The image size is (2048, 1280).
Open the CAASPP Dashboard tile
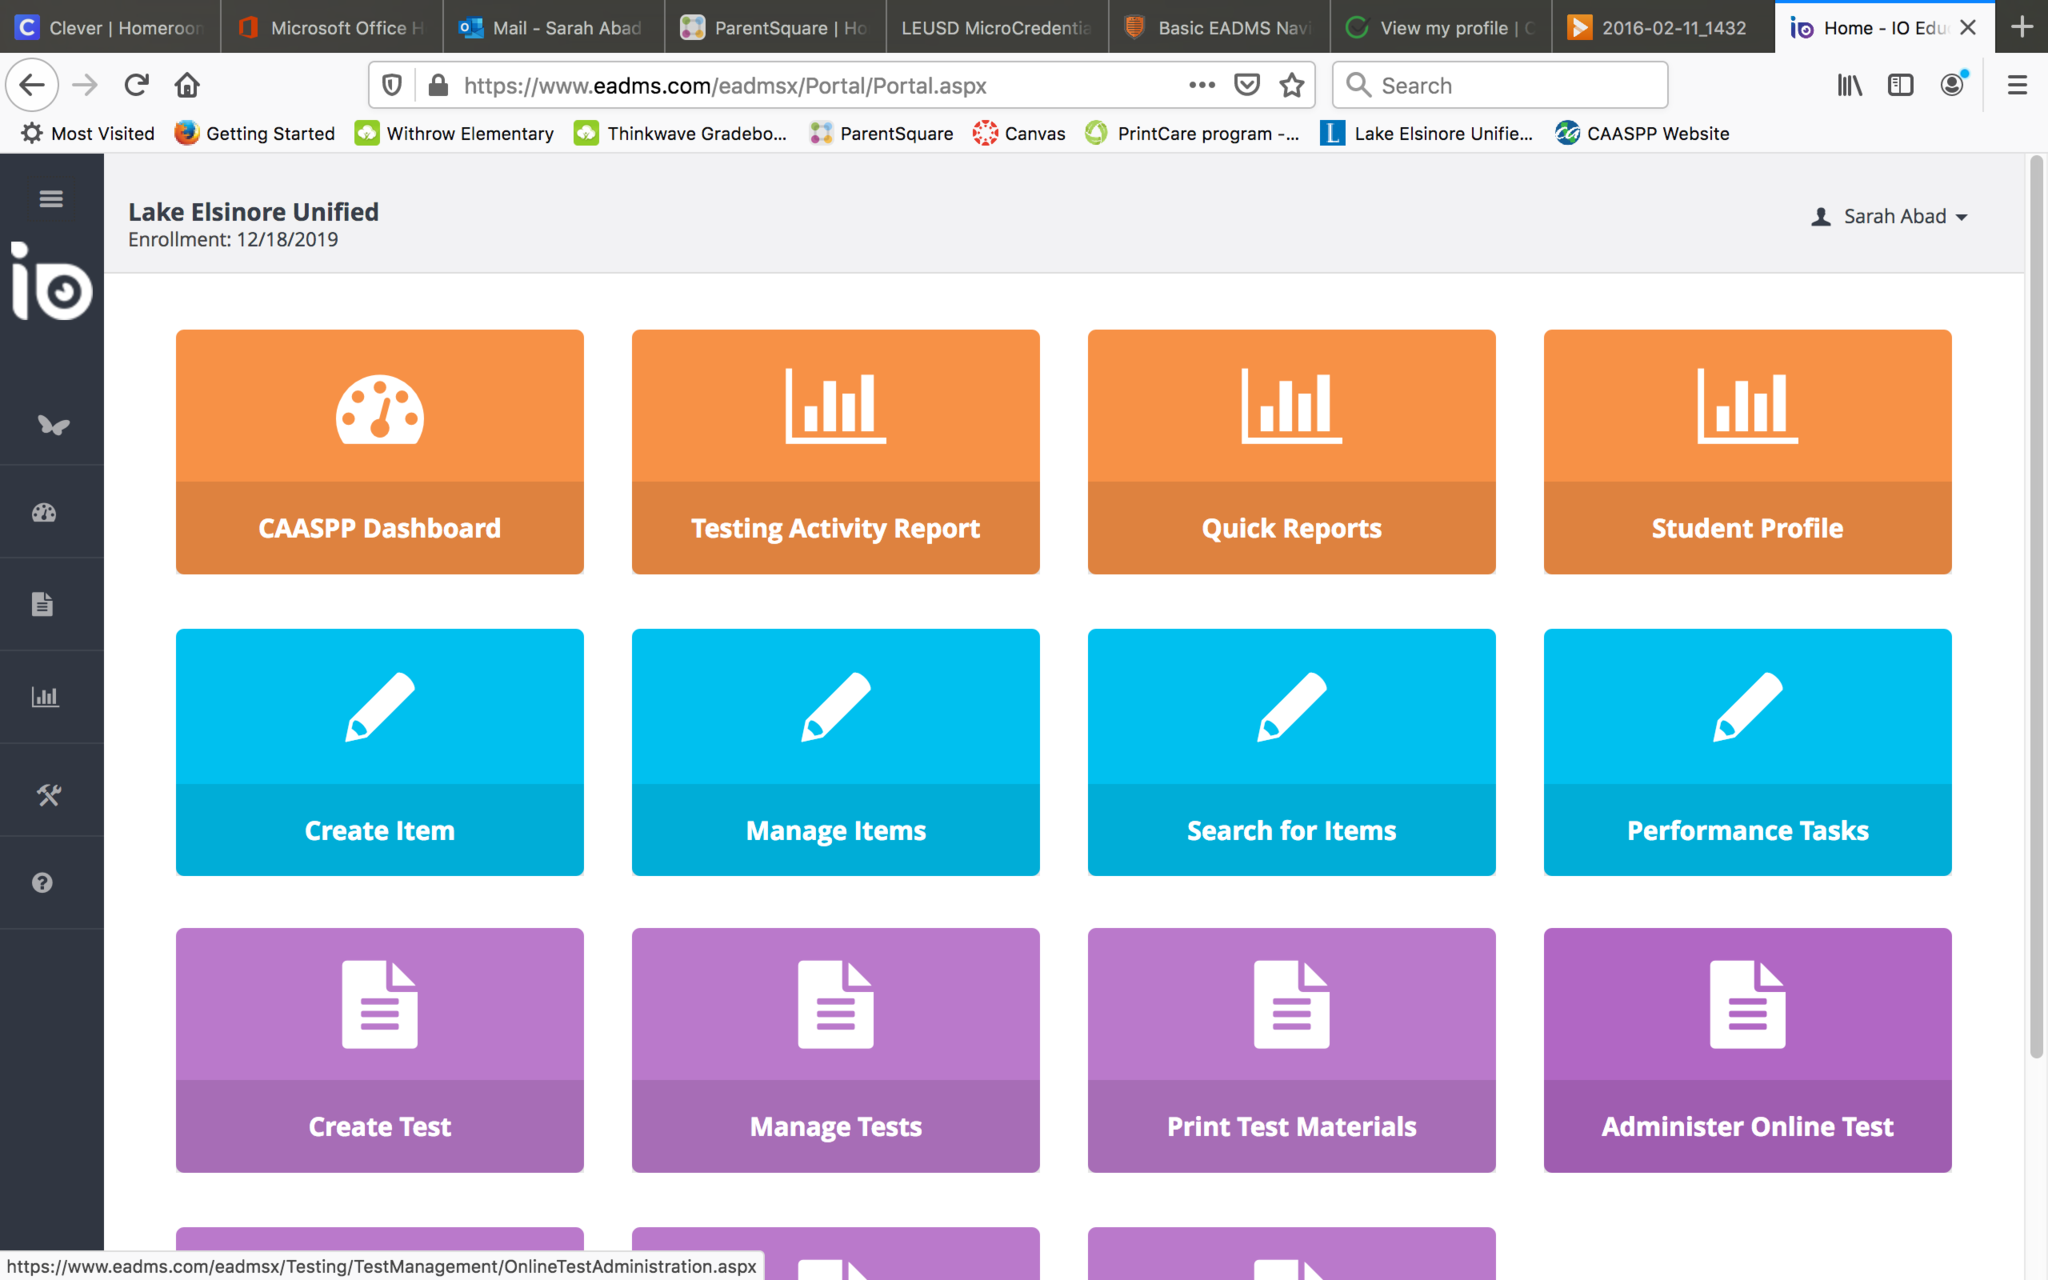(380, 451)
